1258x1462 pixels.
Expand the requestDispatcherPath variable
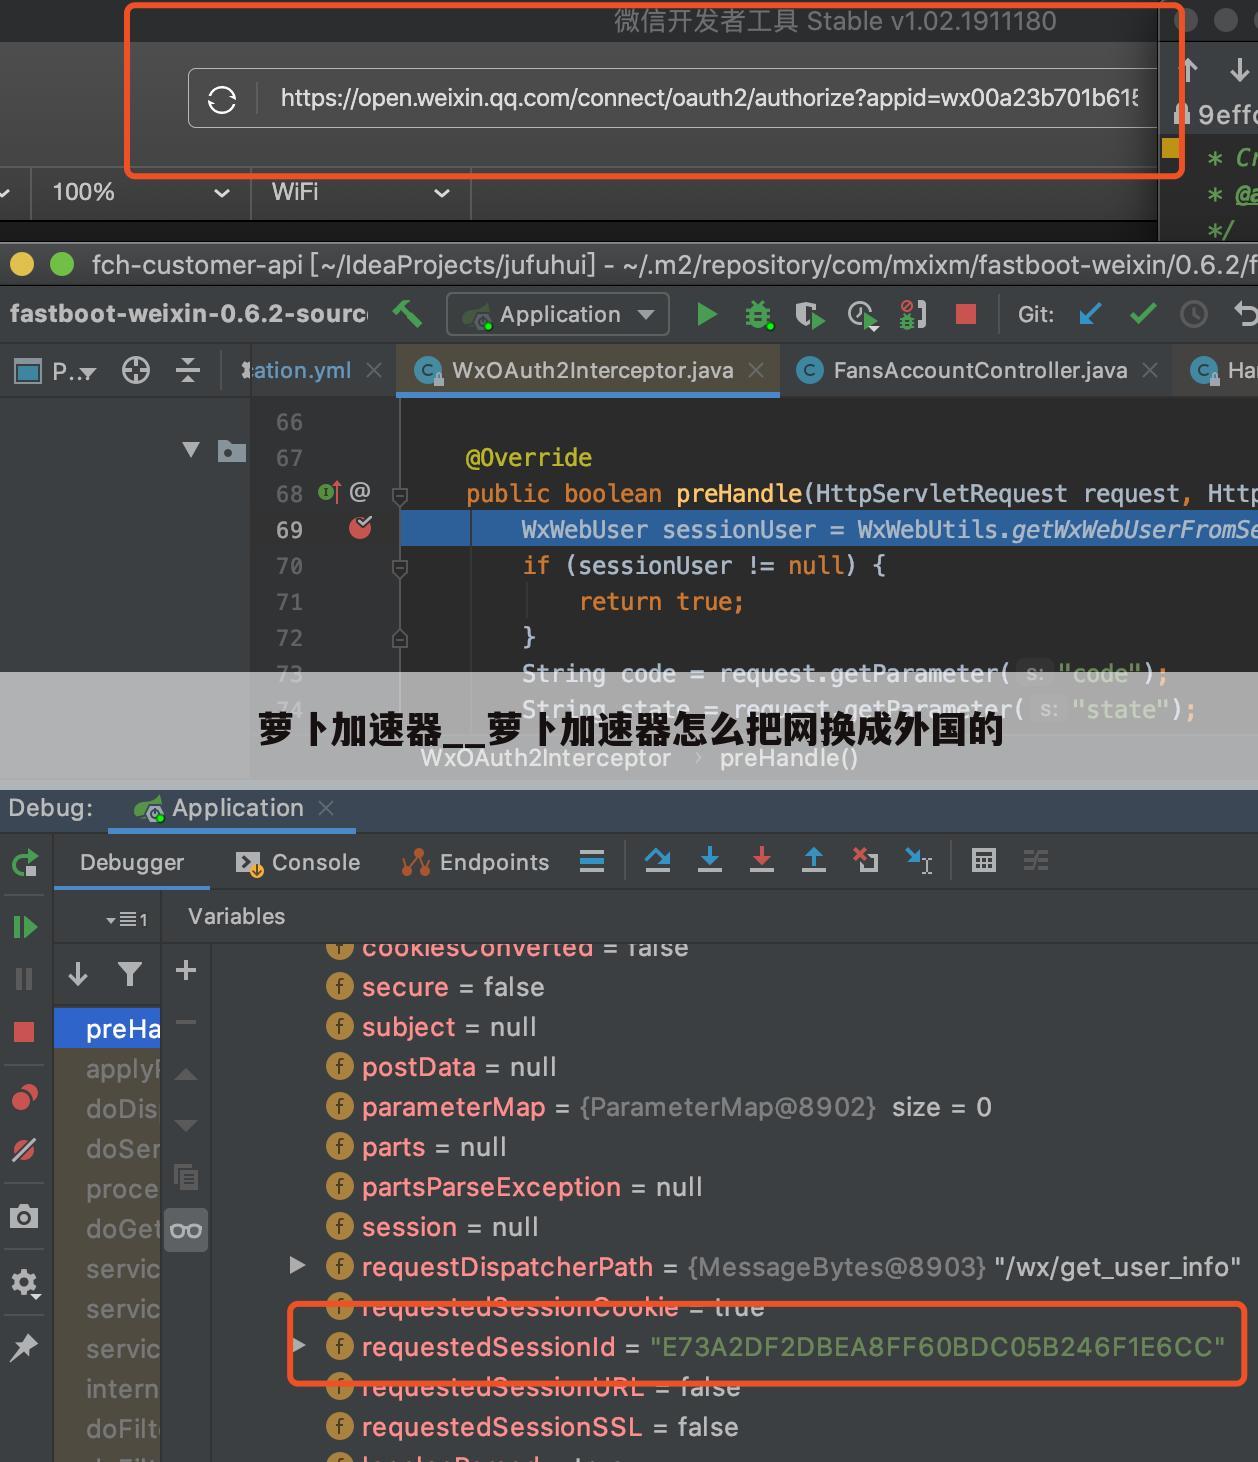point(297,1265)
